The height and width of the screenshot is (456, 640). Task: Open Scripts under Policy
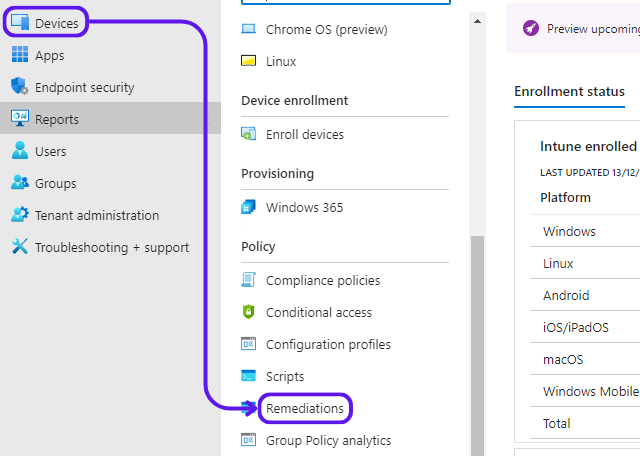pos(285,376)
